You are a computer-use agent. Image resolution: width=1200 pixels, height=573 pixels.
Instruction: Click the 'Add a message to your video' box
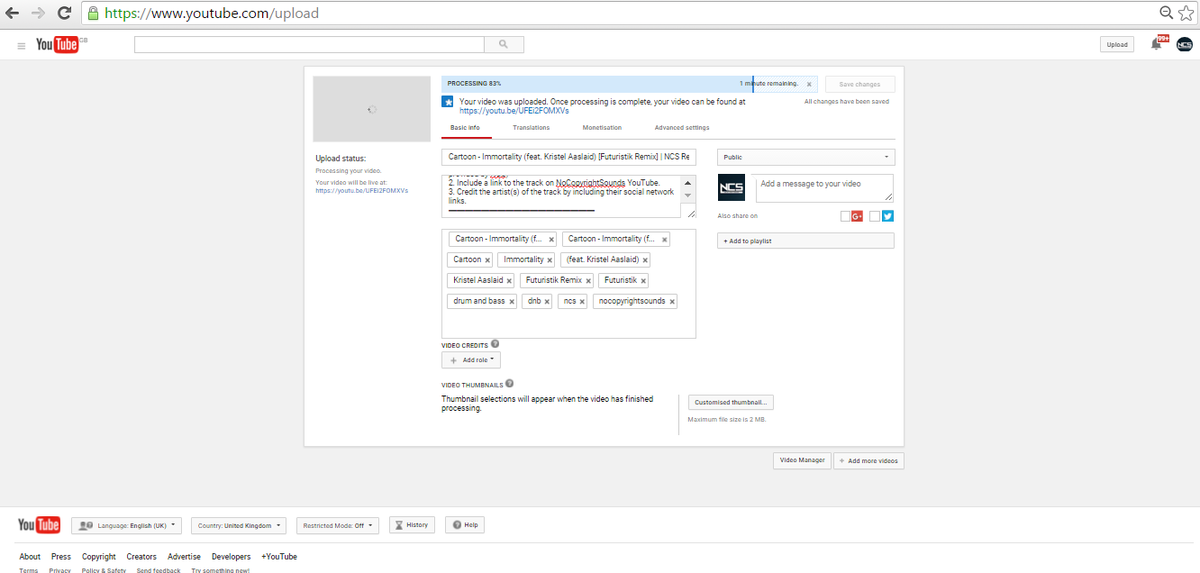pyautogui.click(x=824, y=188)
